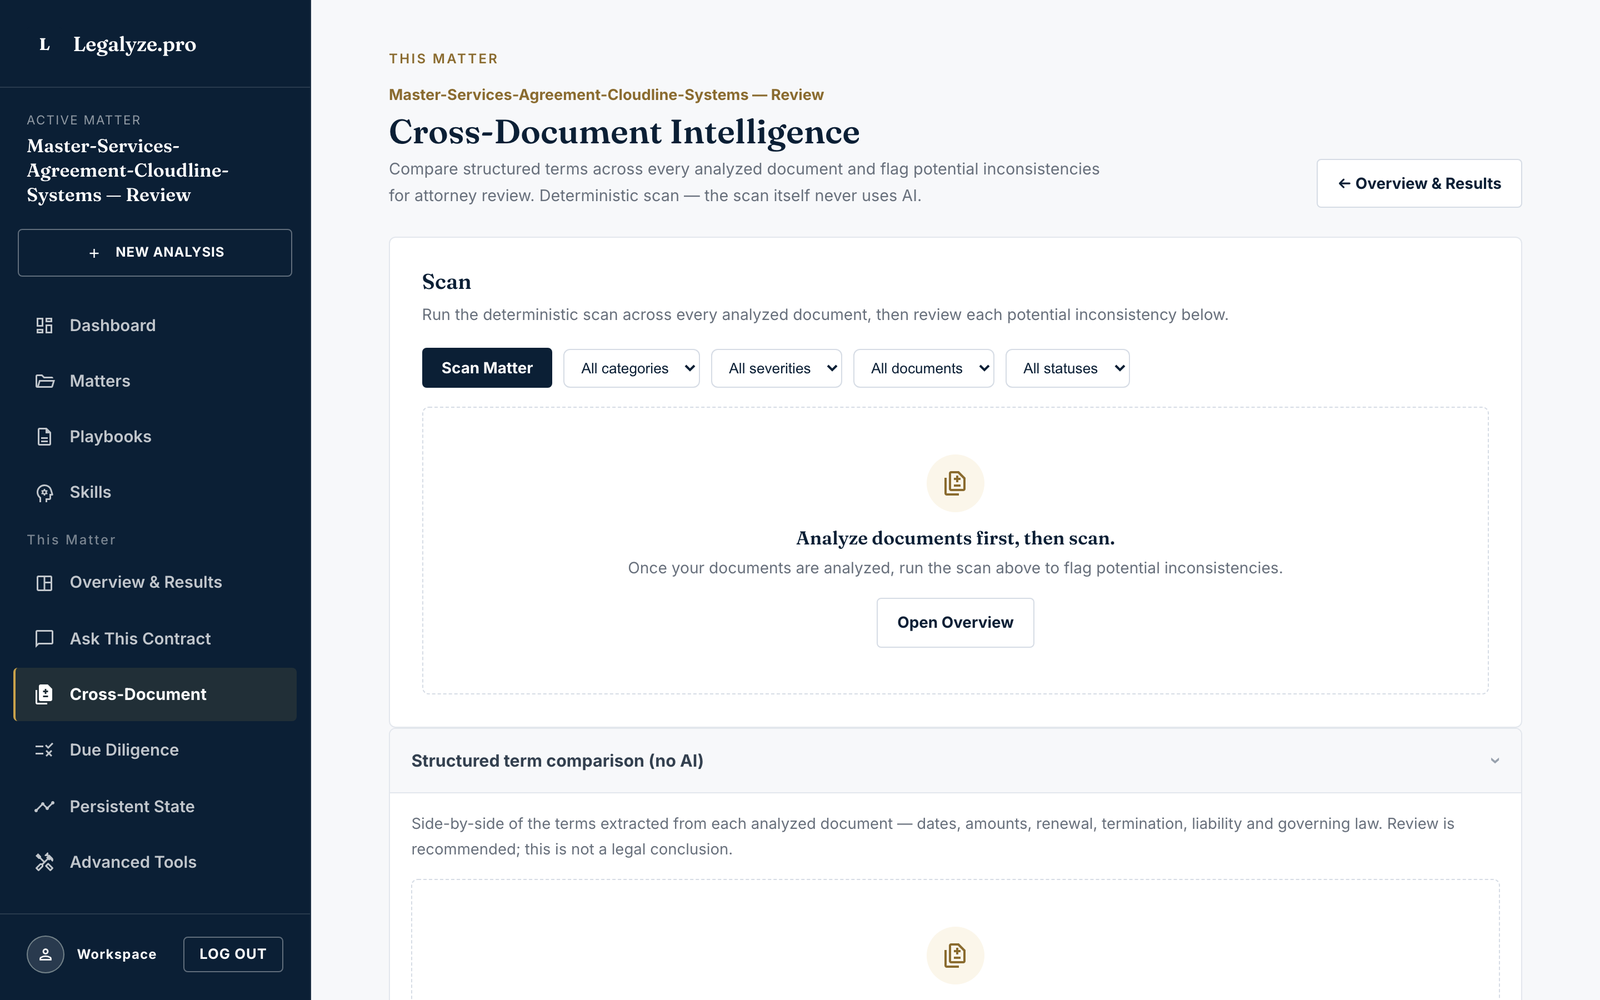Click the Skills head icon
Screen dimensions: 1600x1000
(44, 492)
